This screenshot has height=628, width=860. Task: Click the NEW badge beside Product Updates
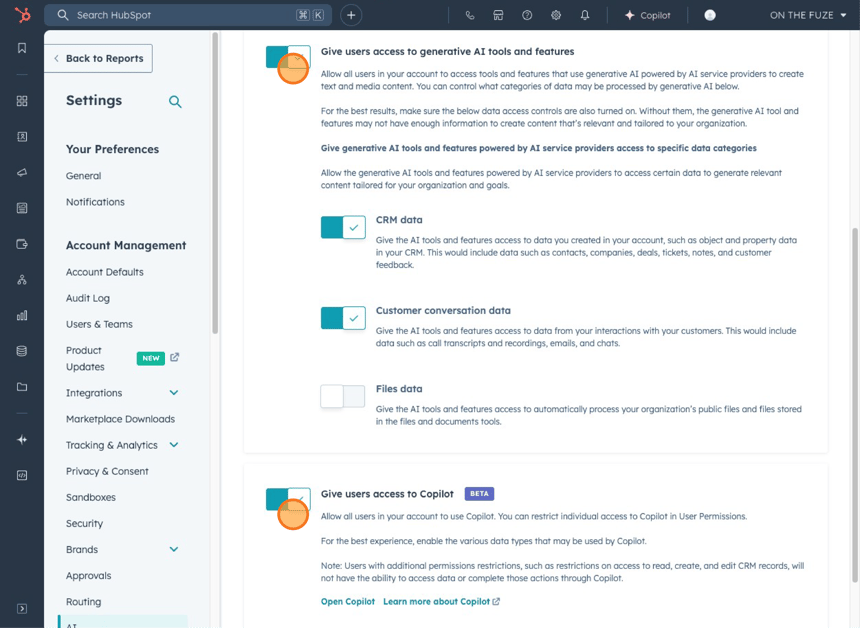coord(151,358)
